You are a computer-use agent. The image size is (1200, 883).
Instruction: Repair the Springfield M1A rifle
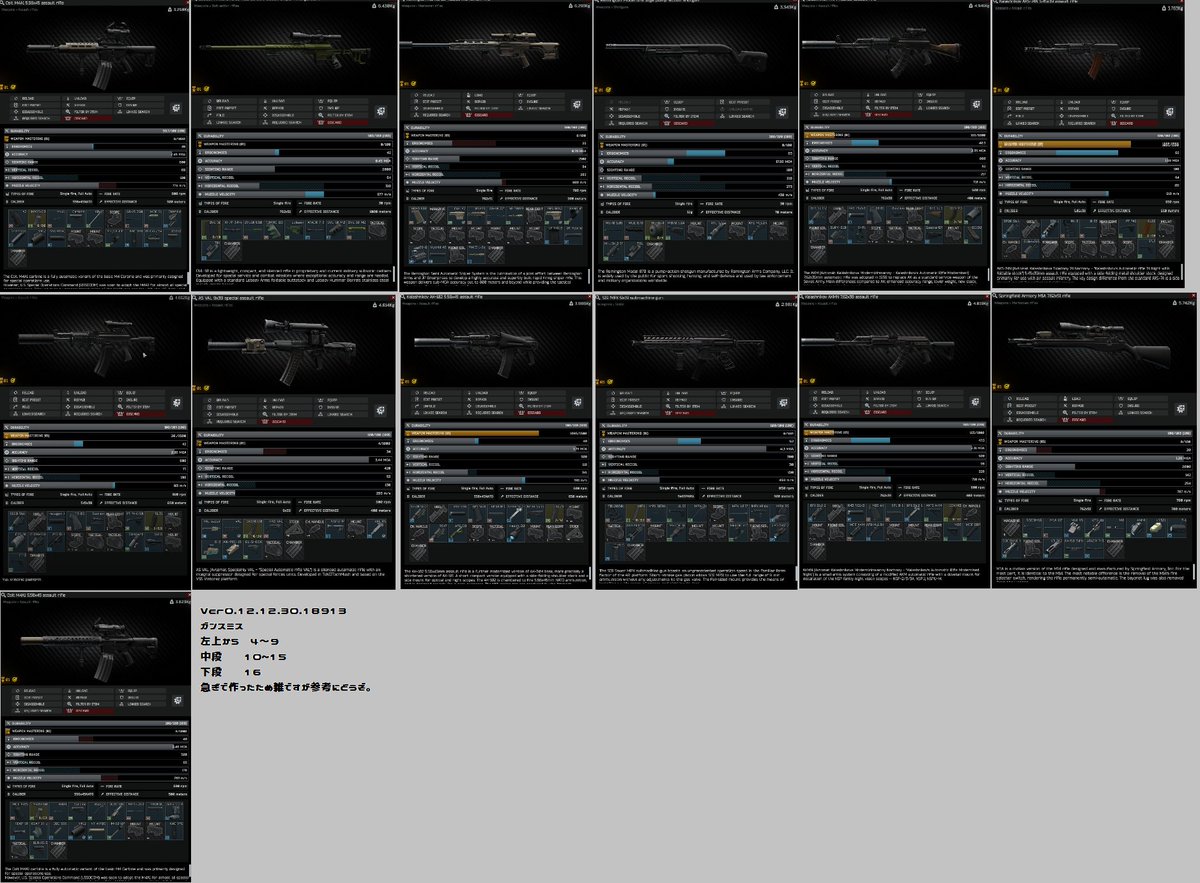(x=1086, y=405)
